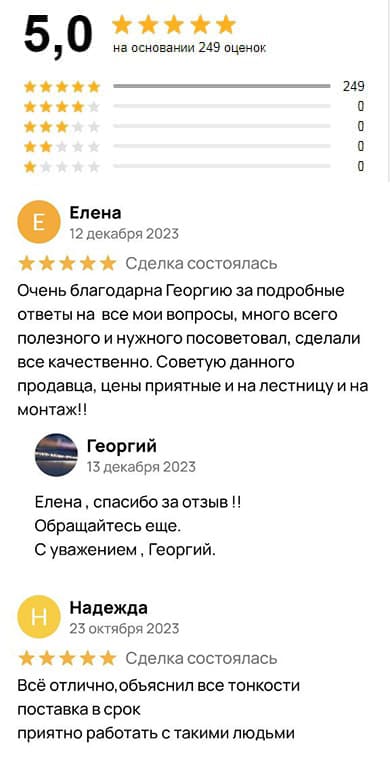Select the two-star rating filter row

point(194,146)
